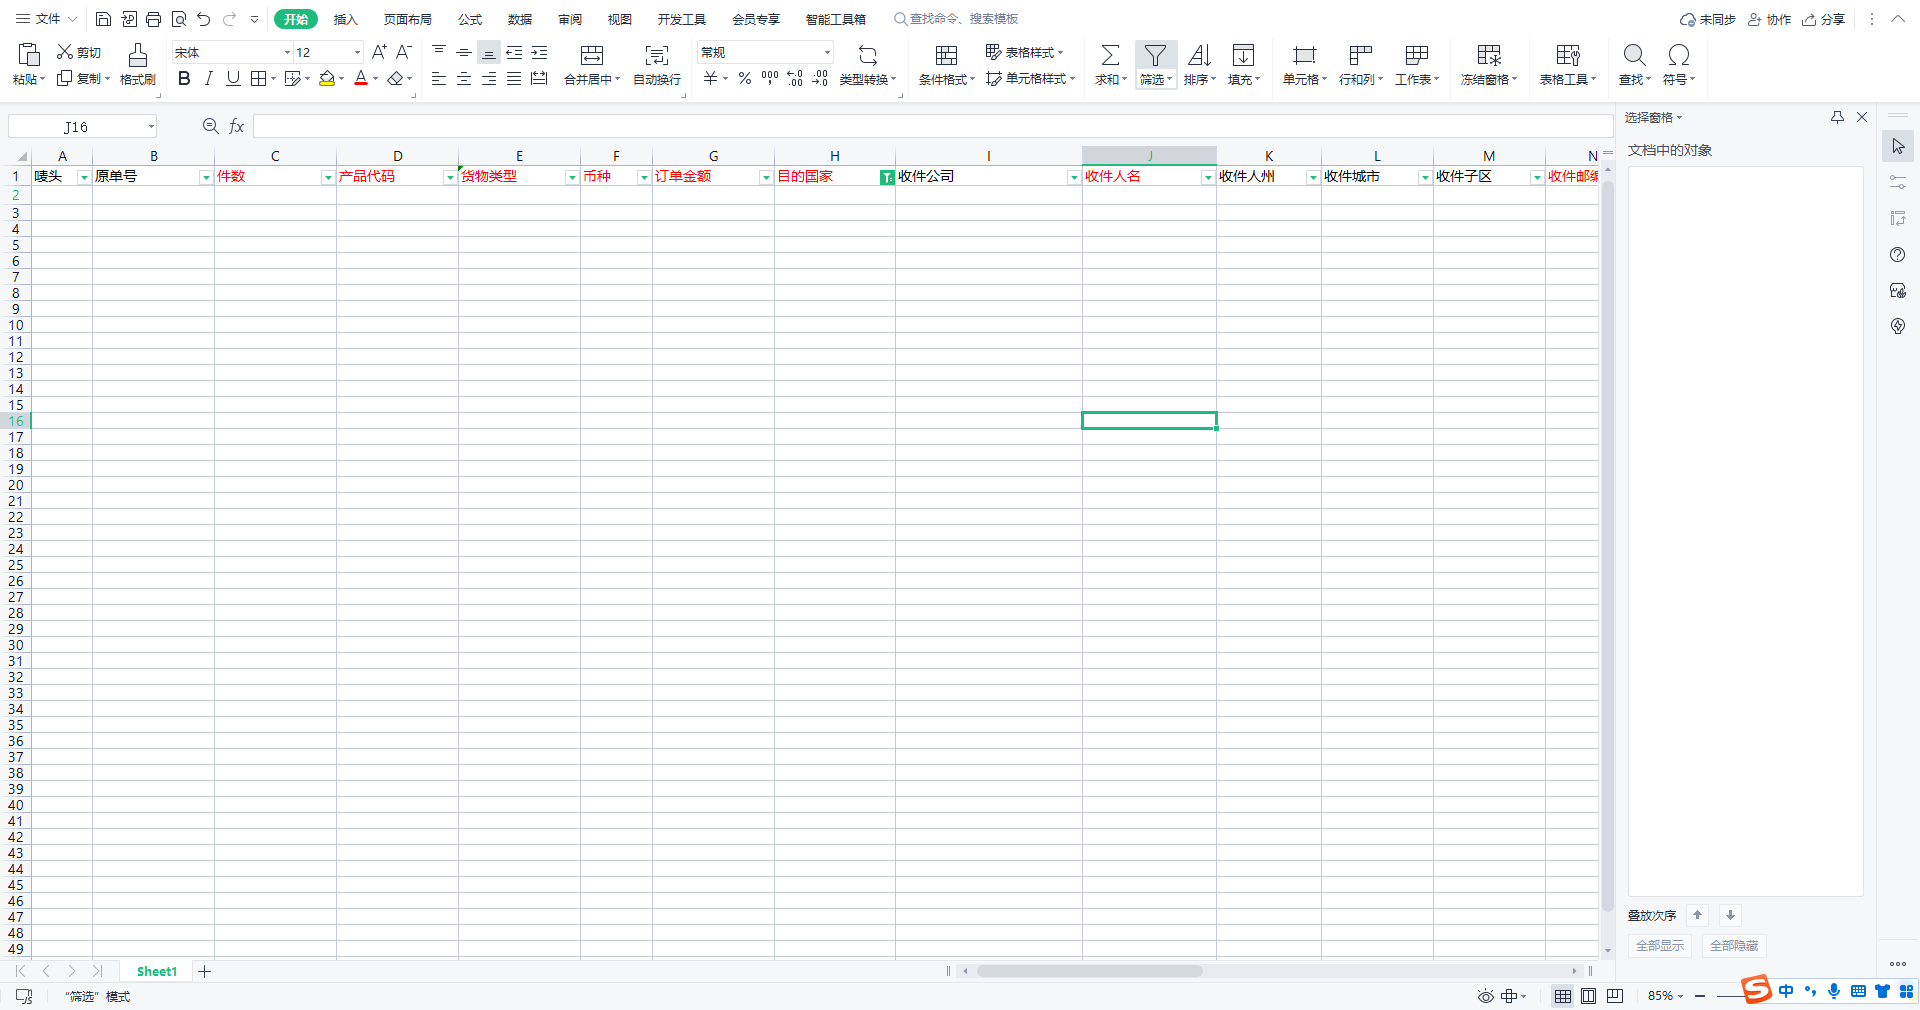This screenshot has width=1920, height=1010.
Task: Open the Conditional Formatting (条件格式) icon
Action: coord(945,55)
